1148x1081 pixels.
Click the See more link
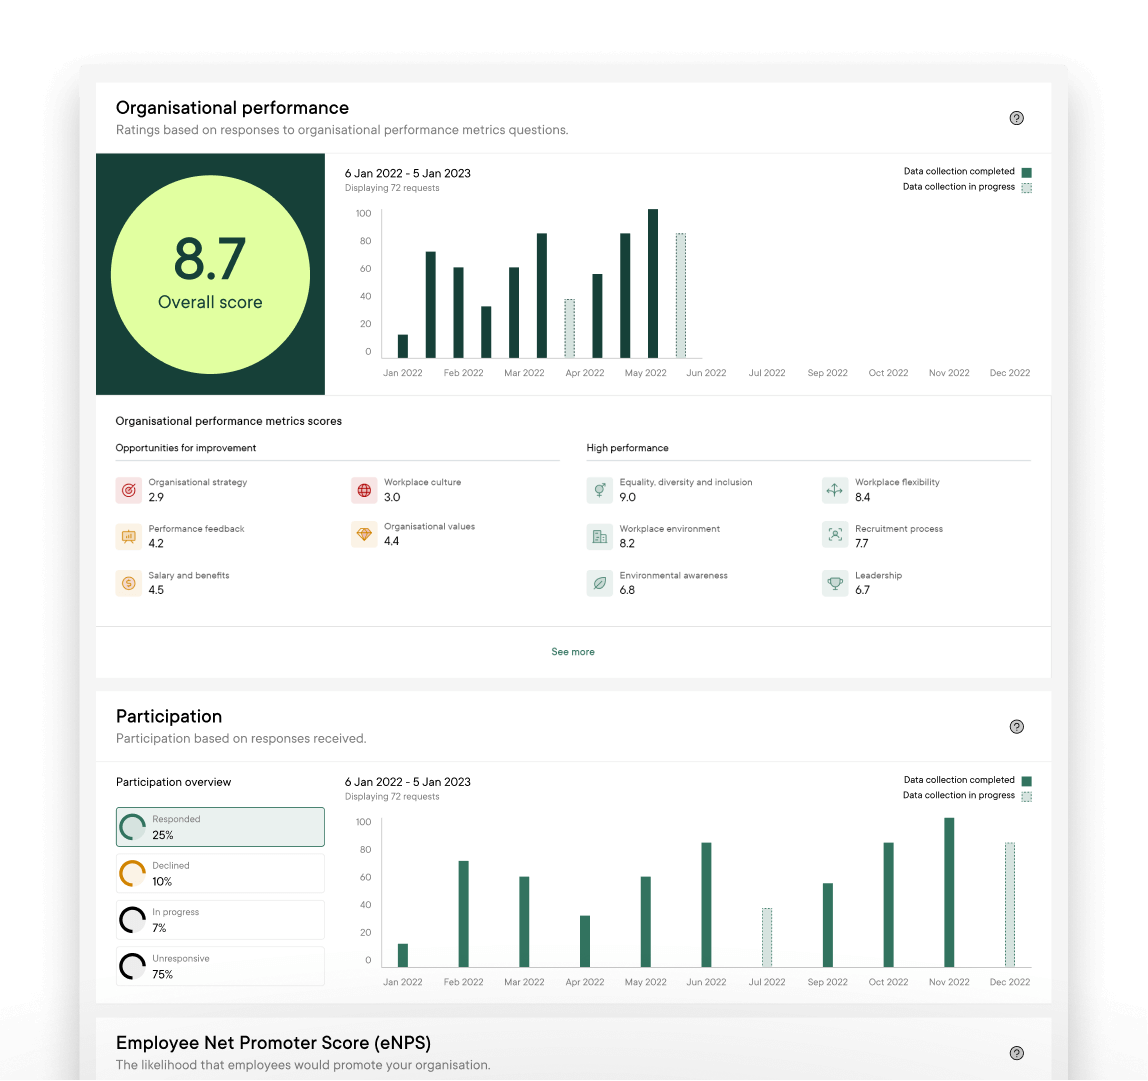pos(573,651)
